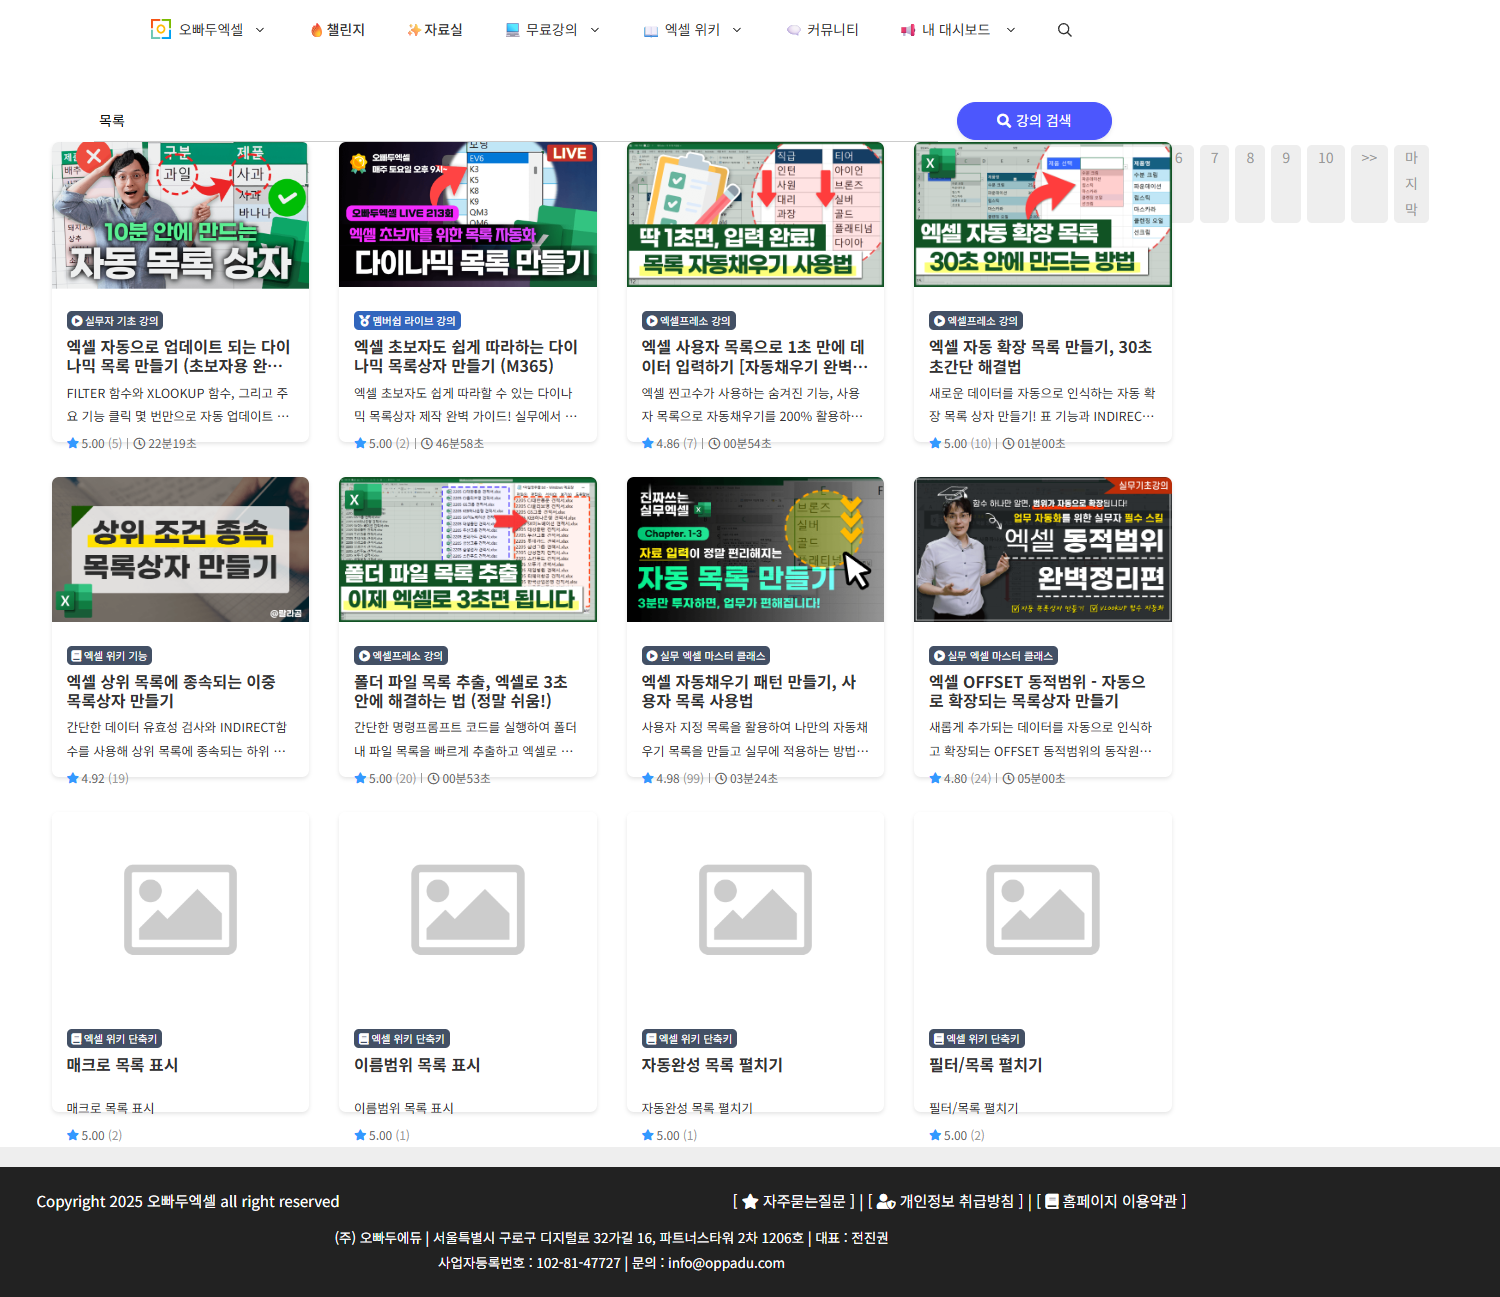
Task: Click the book icon beside 무료강의
Action: (511, 29)
